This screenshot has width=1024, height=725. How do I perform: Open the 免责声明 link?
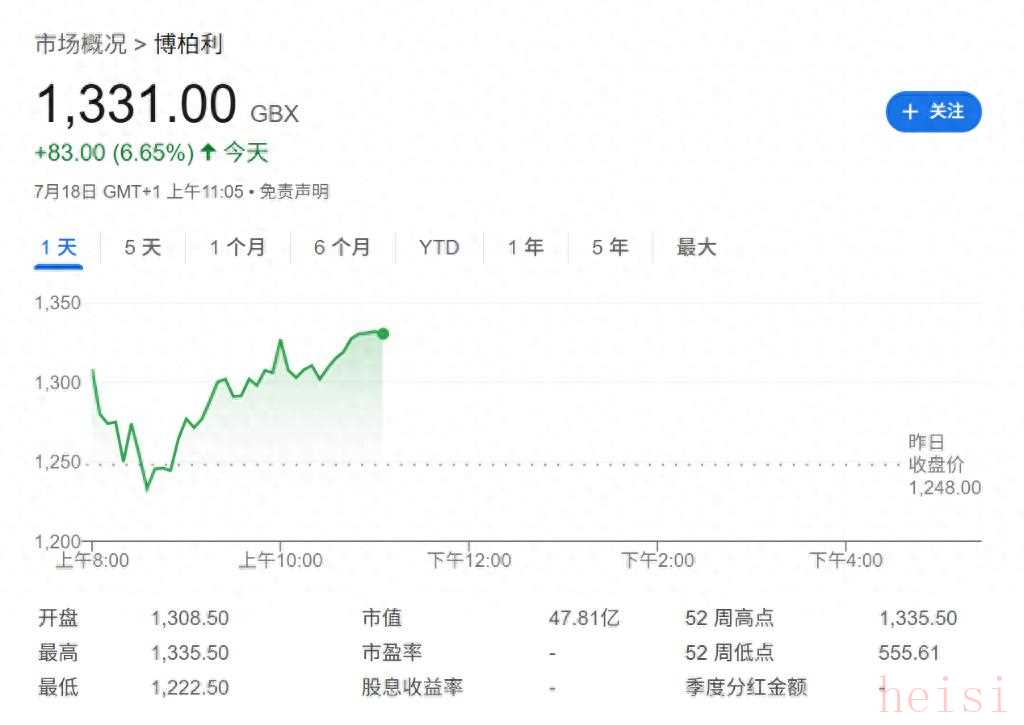coord(294,191)
